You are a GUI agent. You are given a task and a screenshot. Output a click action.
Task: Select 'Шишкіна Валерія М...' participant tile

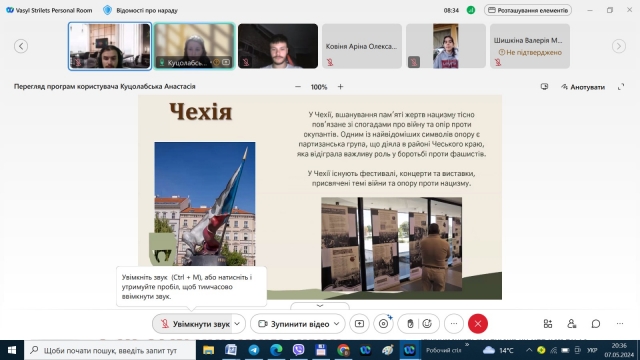[x=530, y=46]
